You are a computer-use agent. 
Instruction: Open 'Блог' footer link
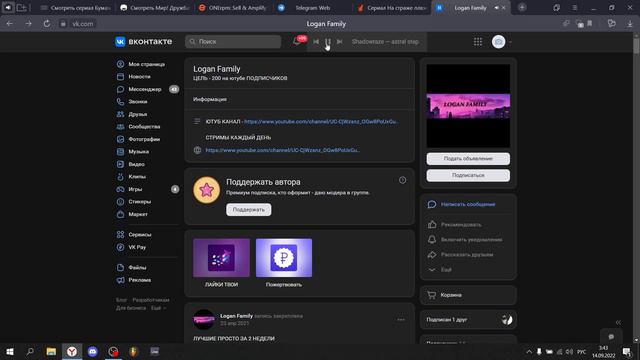[x=121, y=300]
